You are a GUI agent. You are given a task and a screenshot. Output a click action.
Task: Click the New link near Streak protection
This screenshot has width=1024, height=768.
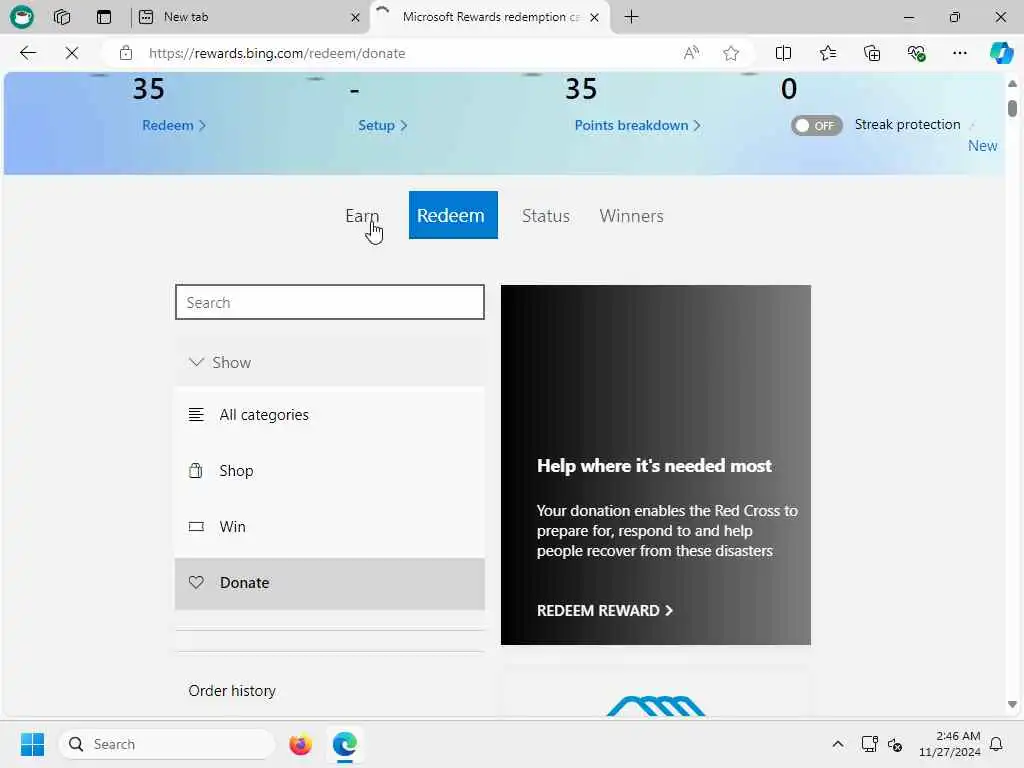click(982, 146)
